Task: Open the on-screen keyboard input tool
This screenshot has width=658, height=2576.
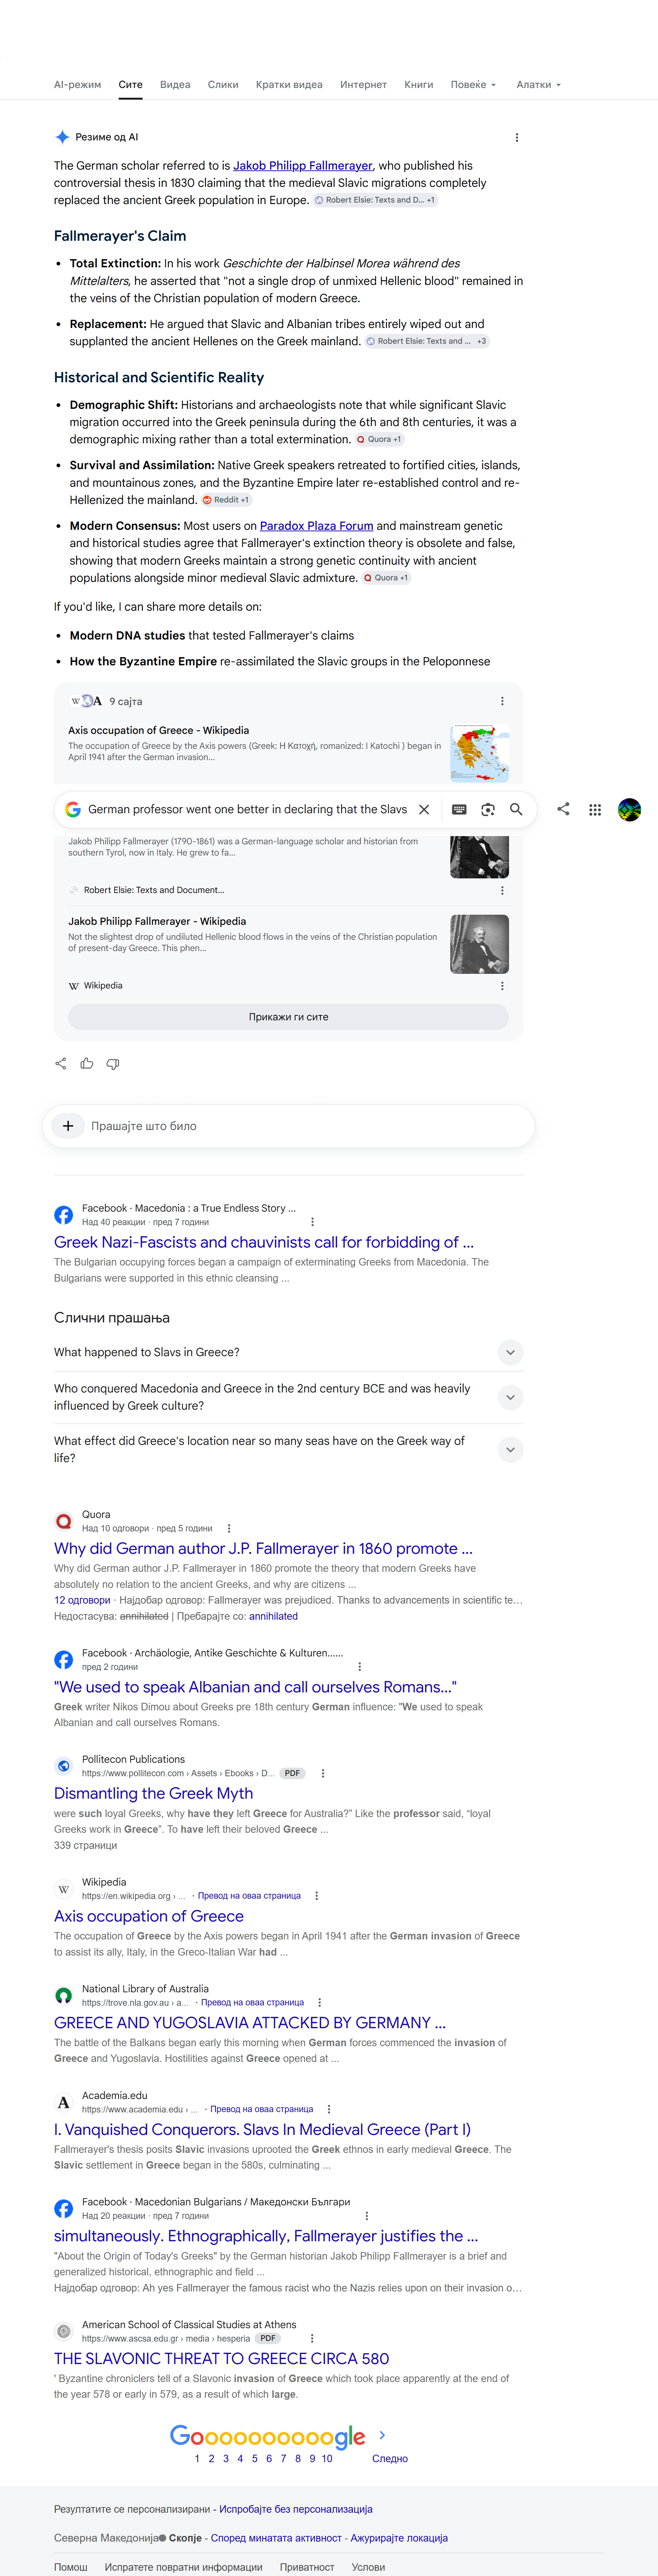Action: tap(459, 809)
